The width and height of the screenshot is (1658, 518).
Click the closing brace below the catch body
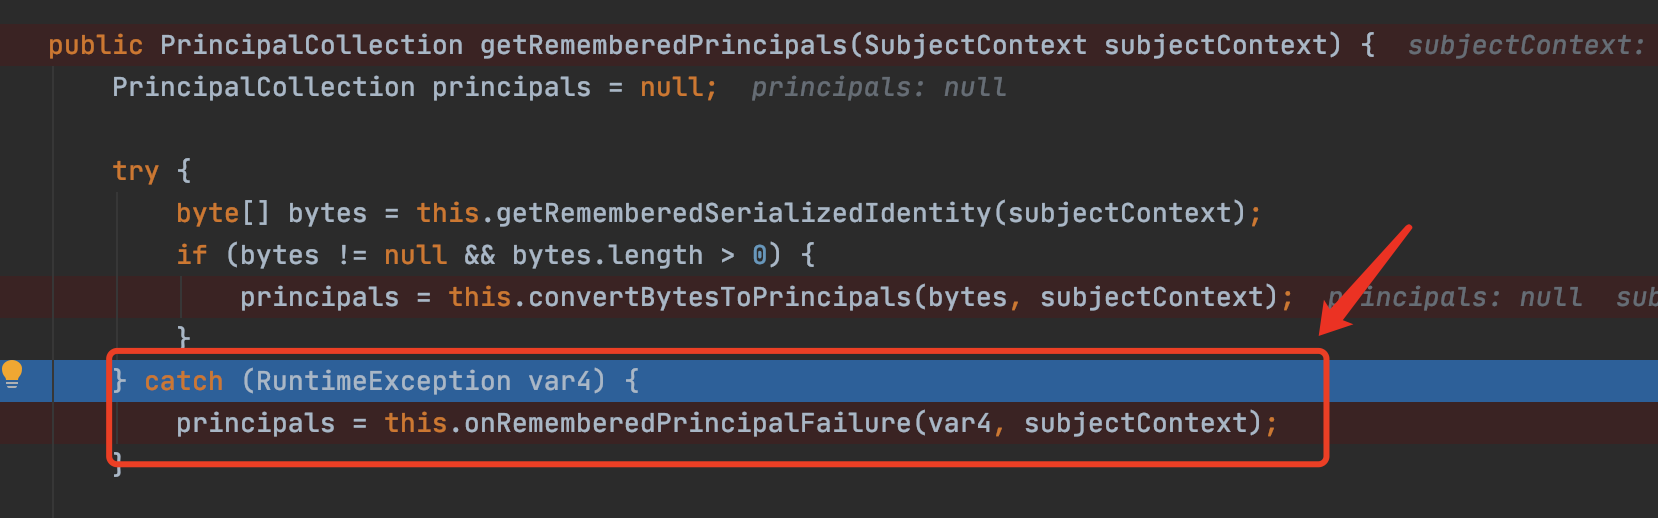117,463
